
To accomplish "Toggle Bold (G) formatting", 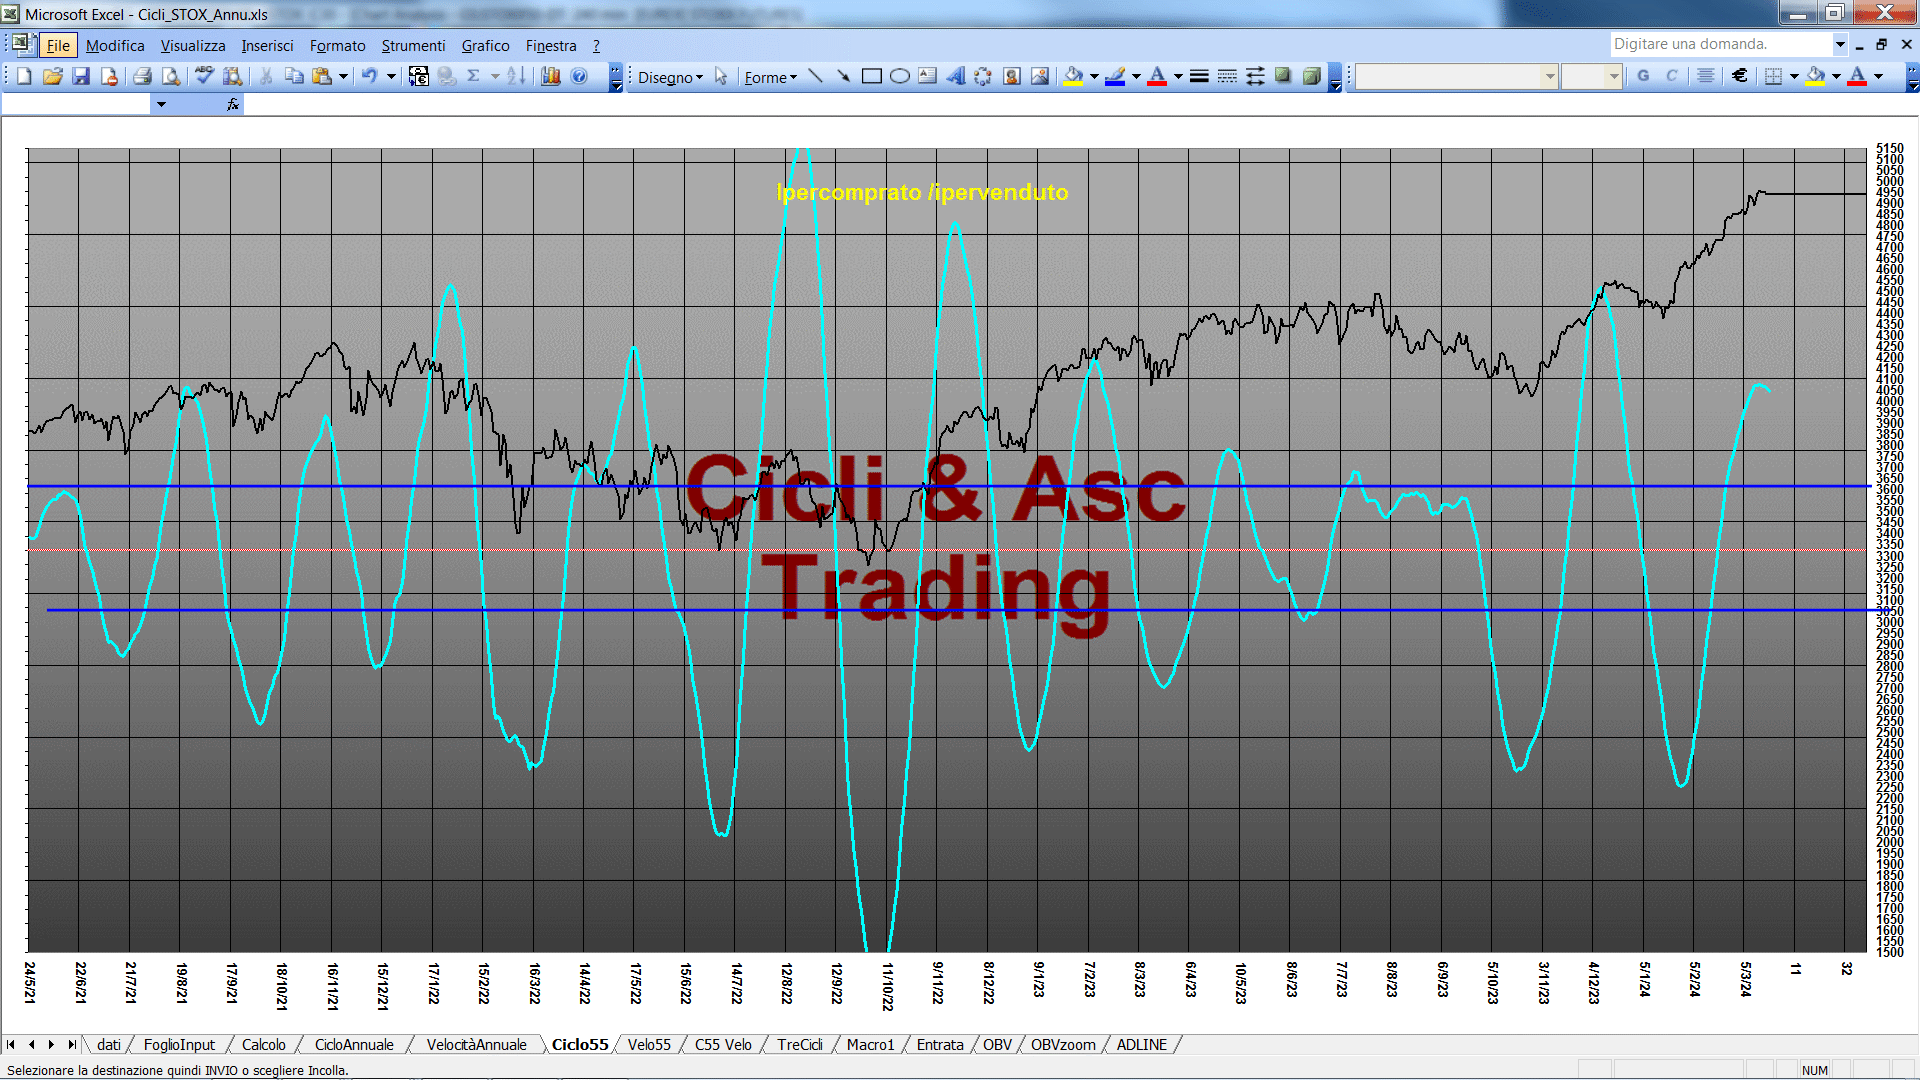I will pyautogui.click(x=1643, y=77).
